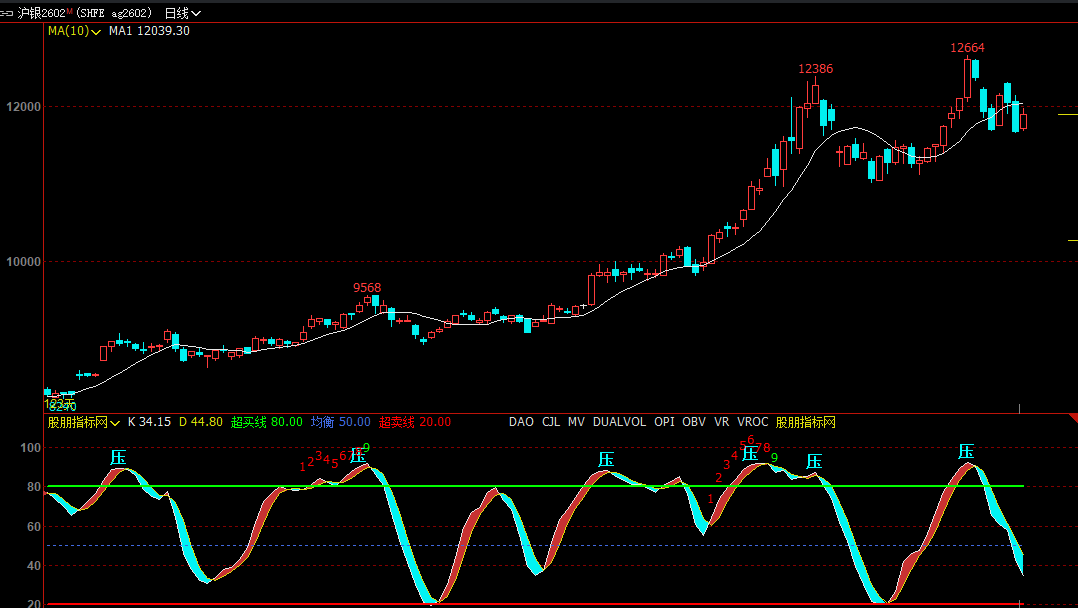Expand the MA(10) indicator dropdown
Viewport: 1078px width, 608px height.
(x=74, y=31)
